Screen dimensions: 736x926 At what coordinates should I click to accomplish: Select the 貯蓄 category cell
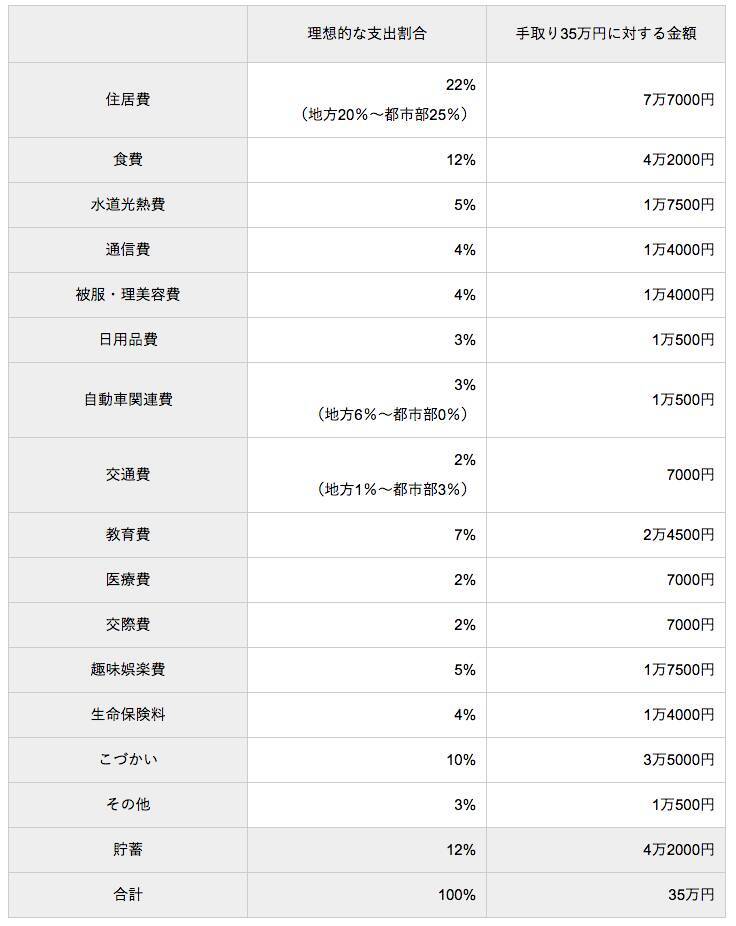(128, 850)
